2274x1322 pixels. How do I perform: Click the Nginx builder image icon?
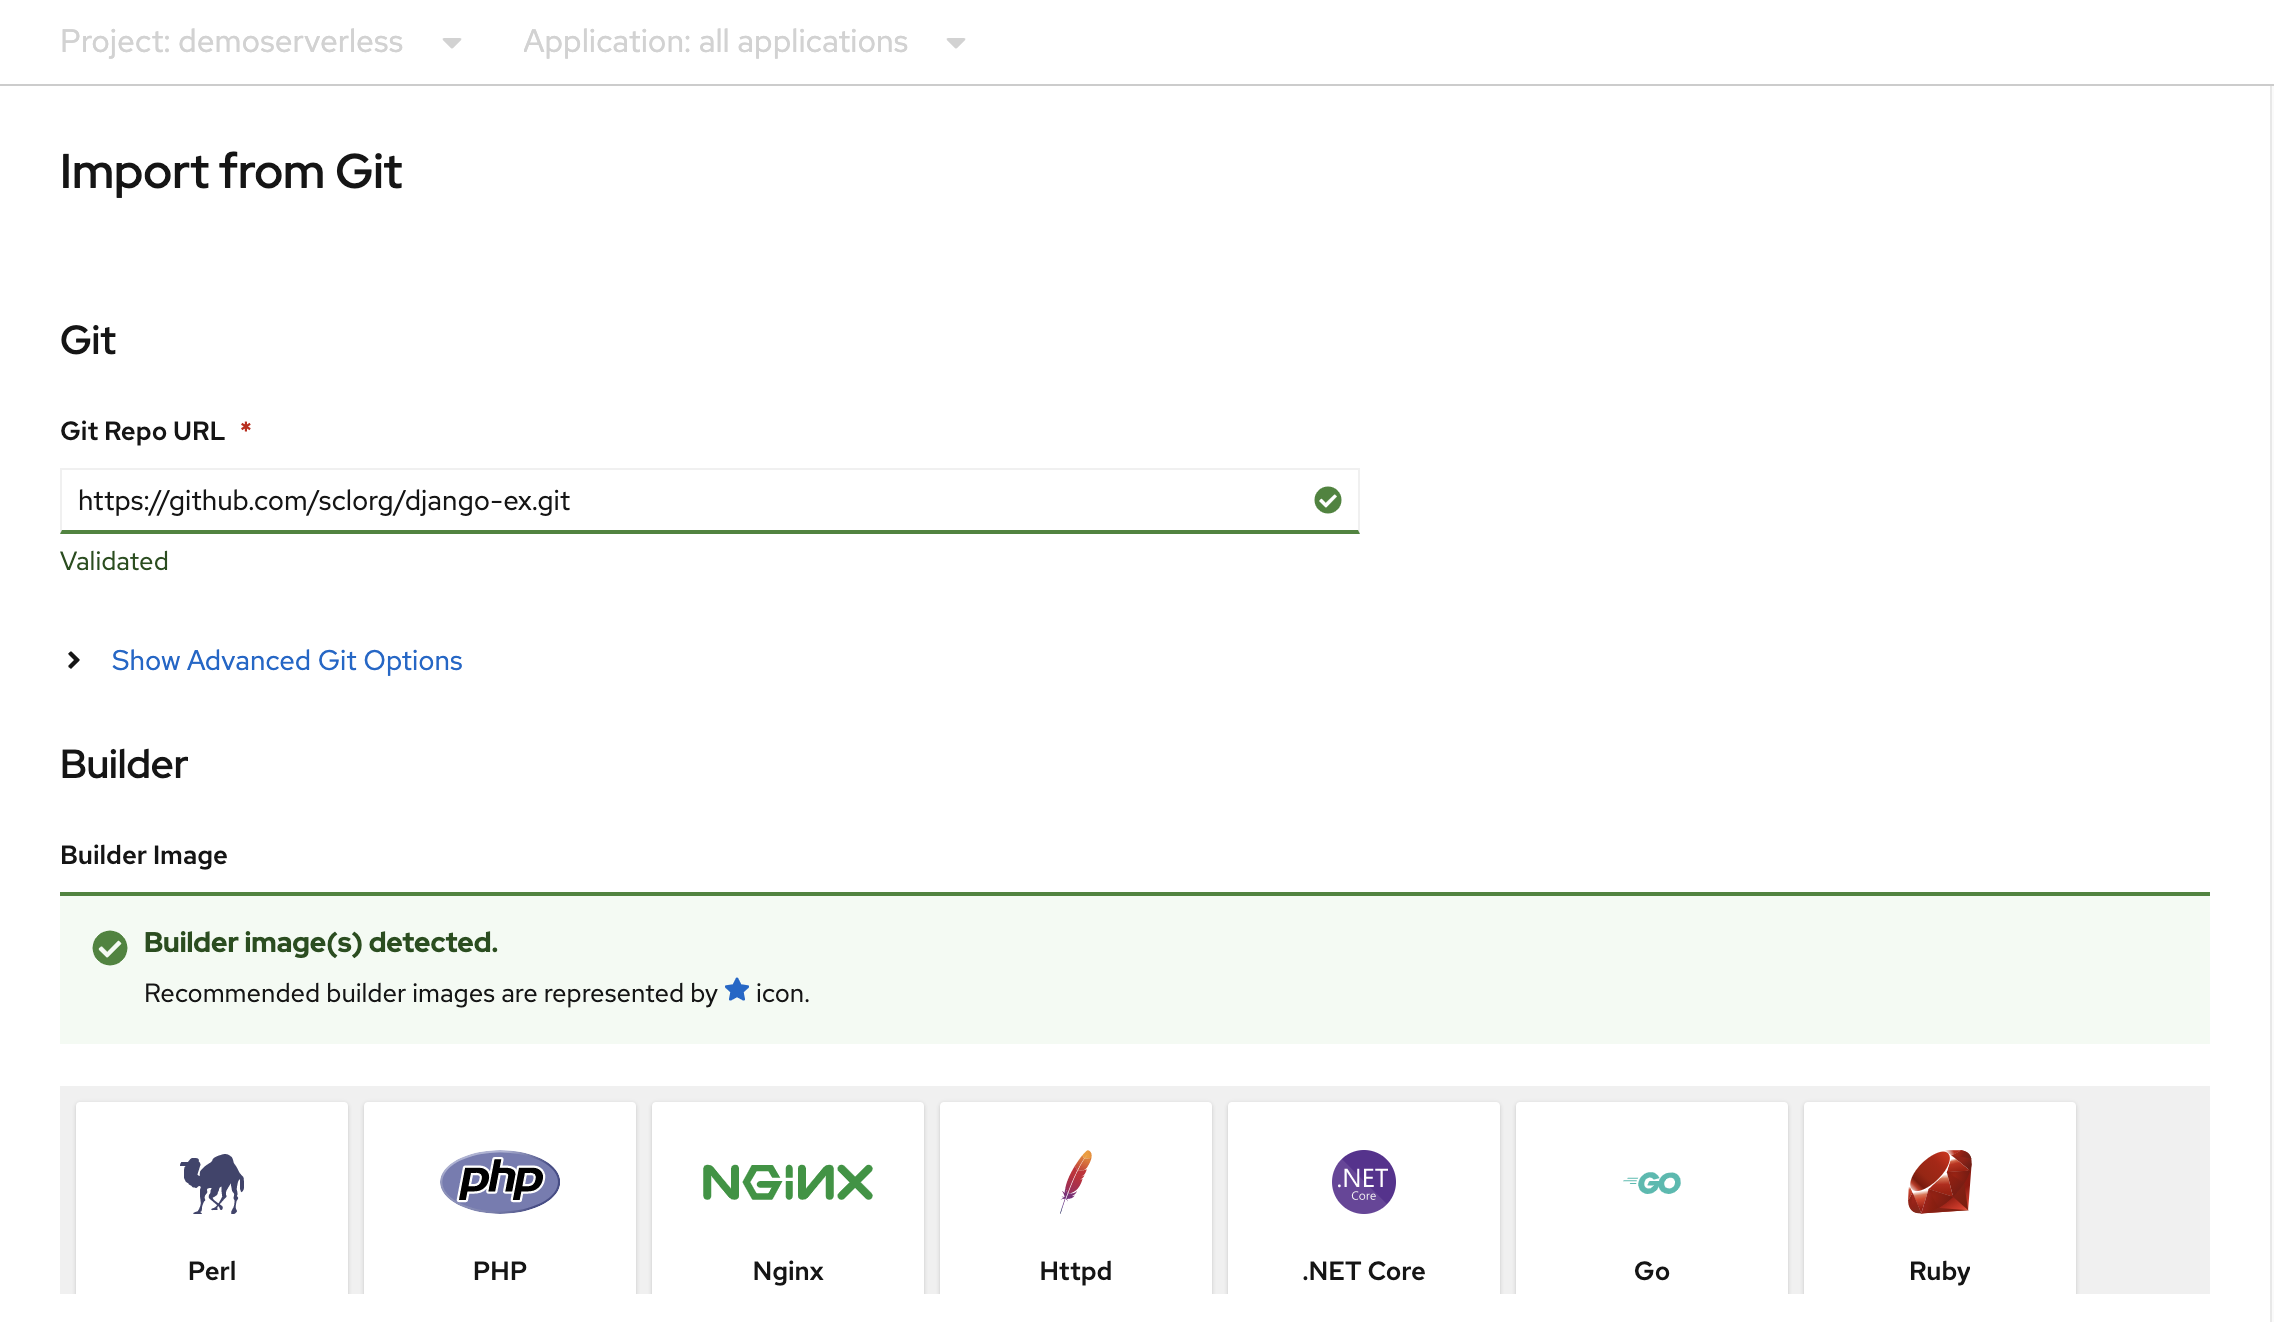(787, 1180)
